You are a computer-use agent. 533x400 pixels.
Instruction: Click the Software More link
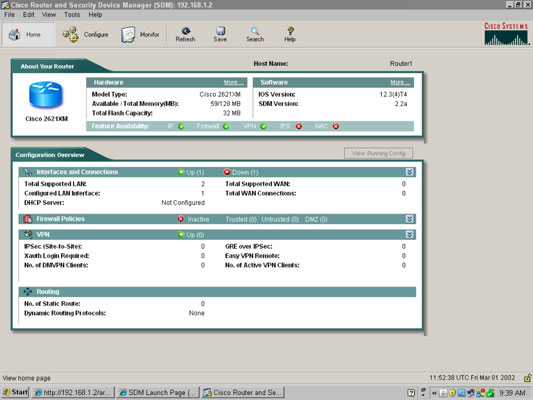(400, 82)
